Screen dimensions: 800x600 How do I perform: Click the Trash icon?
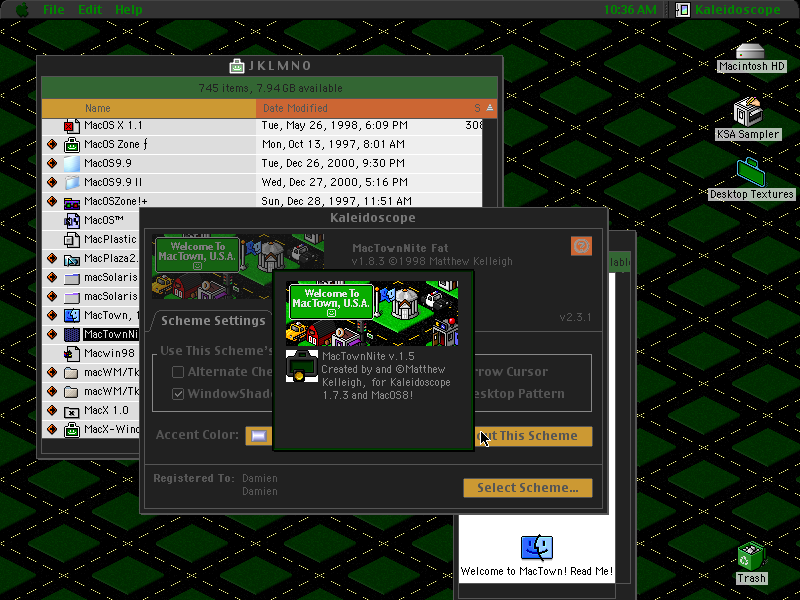point(751,557)
